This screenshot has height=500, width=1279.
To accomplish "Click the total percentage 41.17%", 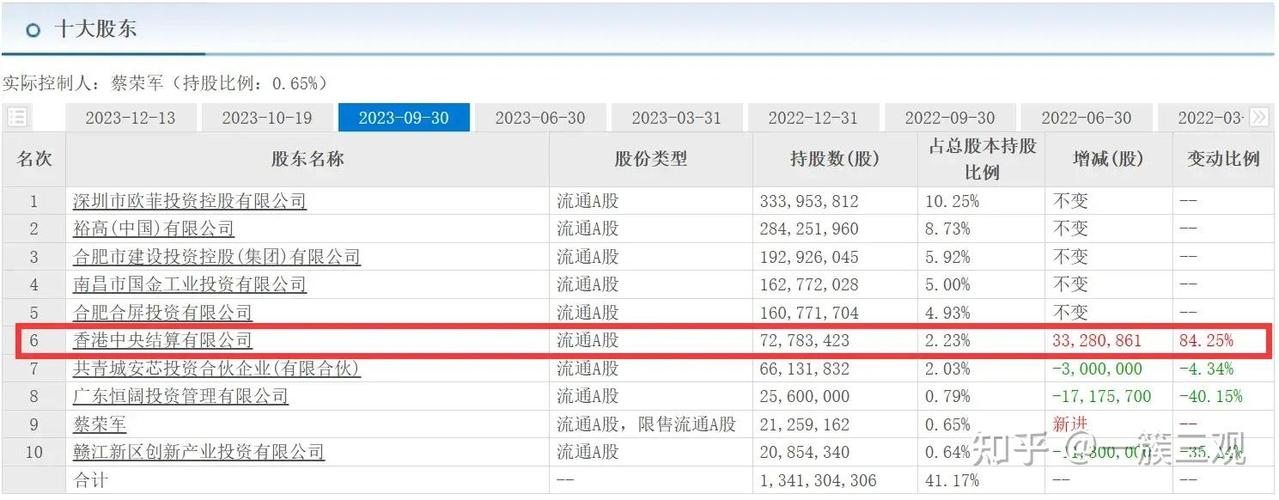I will (953, 480).
